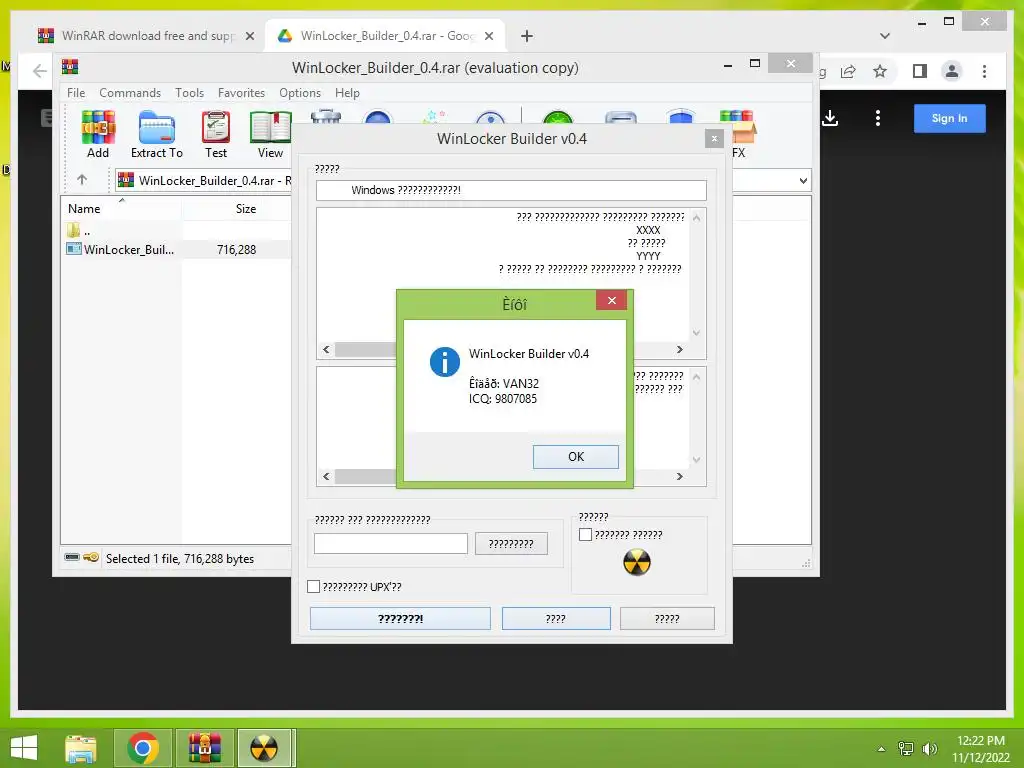Screen dimensions: 1024x768
Task: Click the blue information icon in the dialog
Action: tap(445, 362)
